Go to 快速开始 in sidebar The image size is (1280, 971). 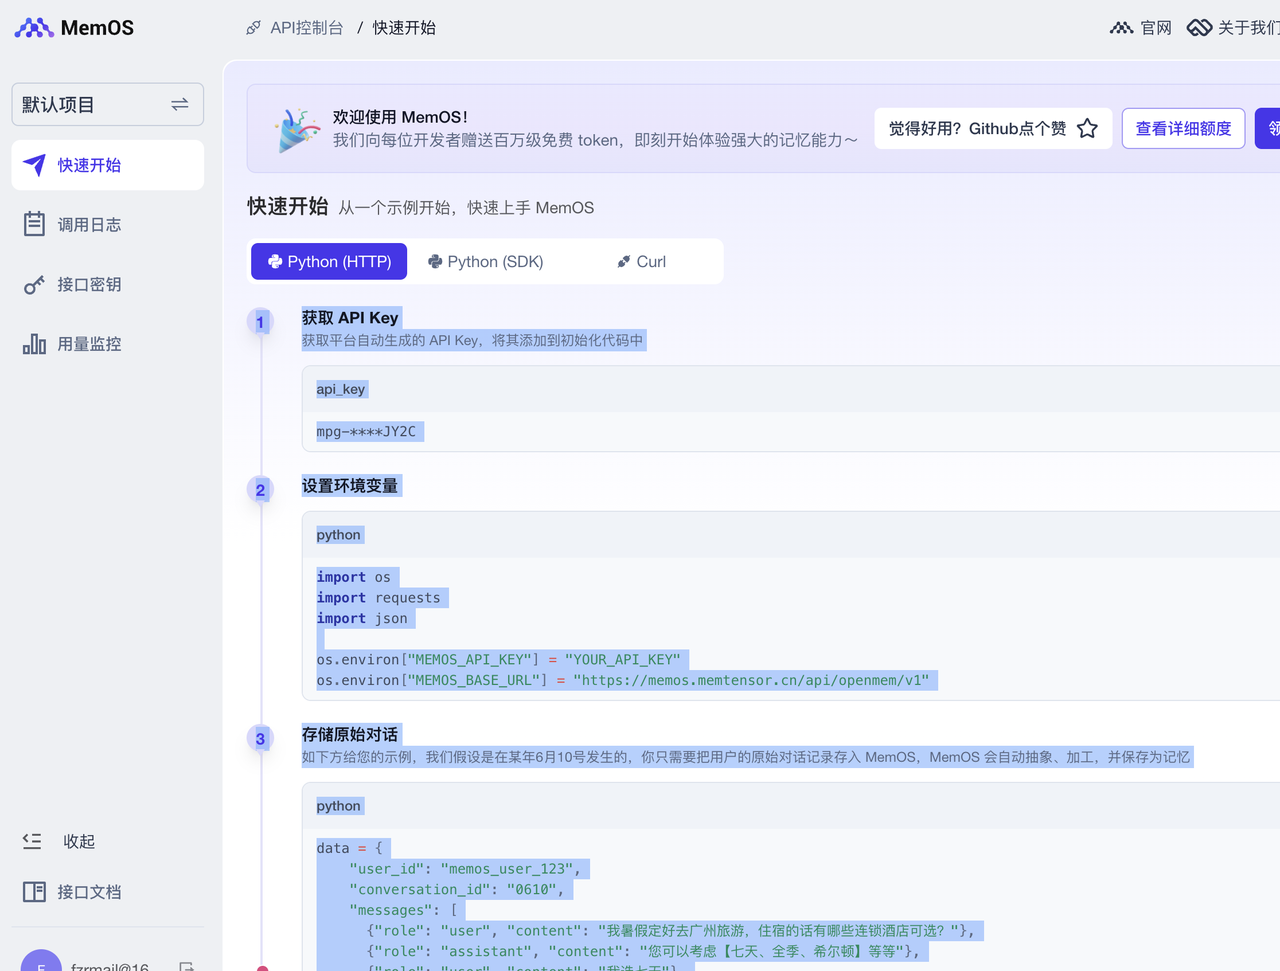108,165
